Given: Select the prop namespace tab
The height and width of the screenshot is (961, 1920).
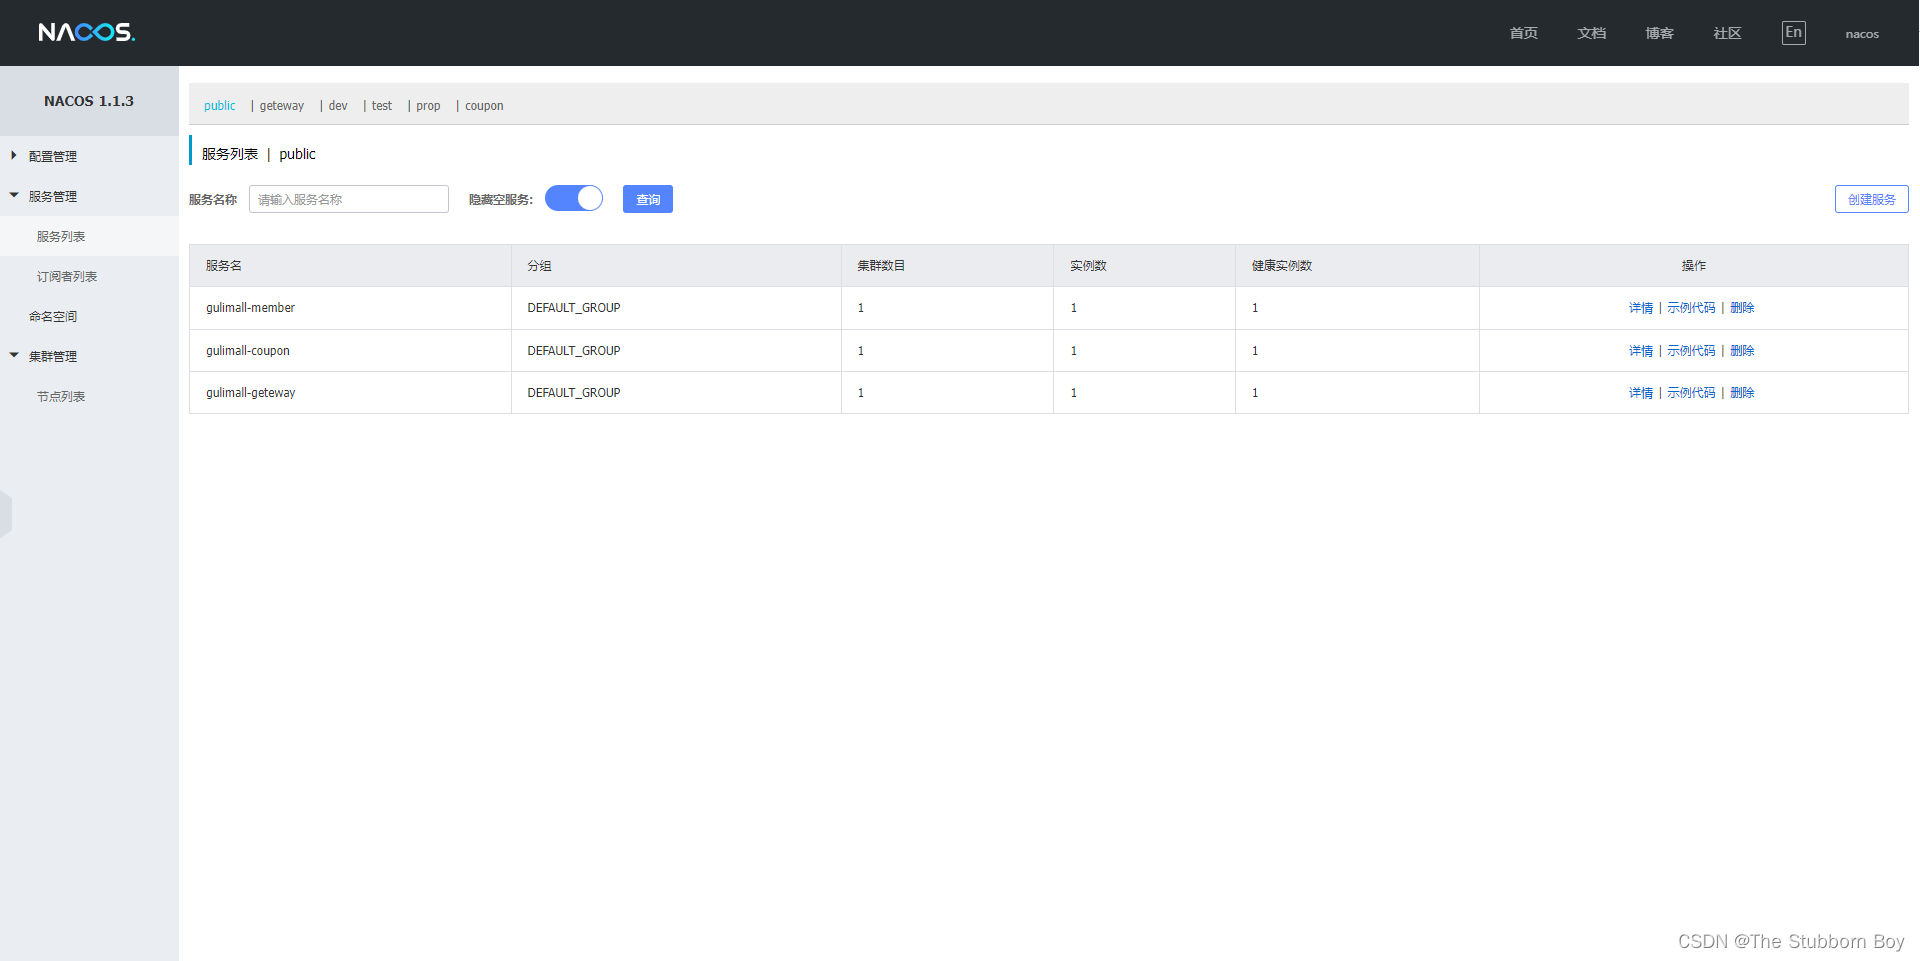Looking at the screenshot, I should (428, 106).
